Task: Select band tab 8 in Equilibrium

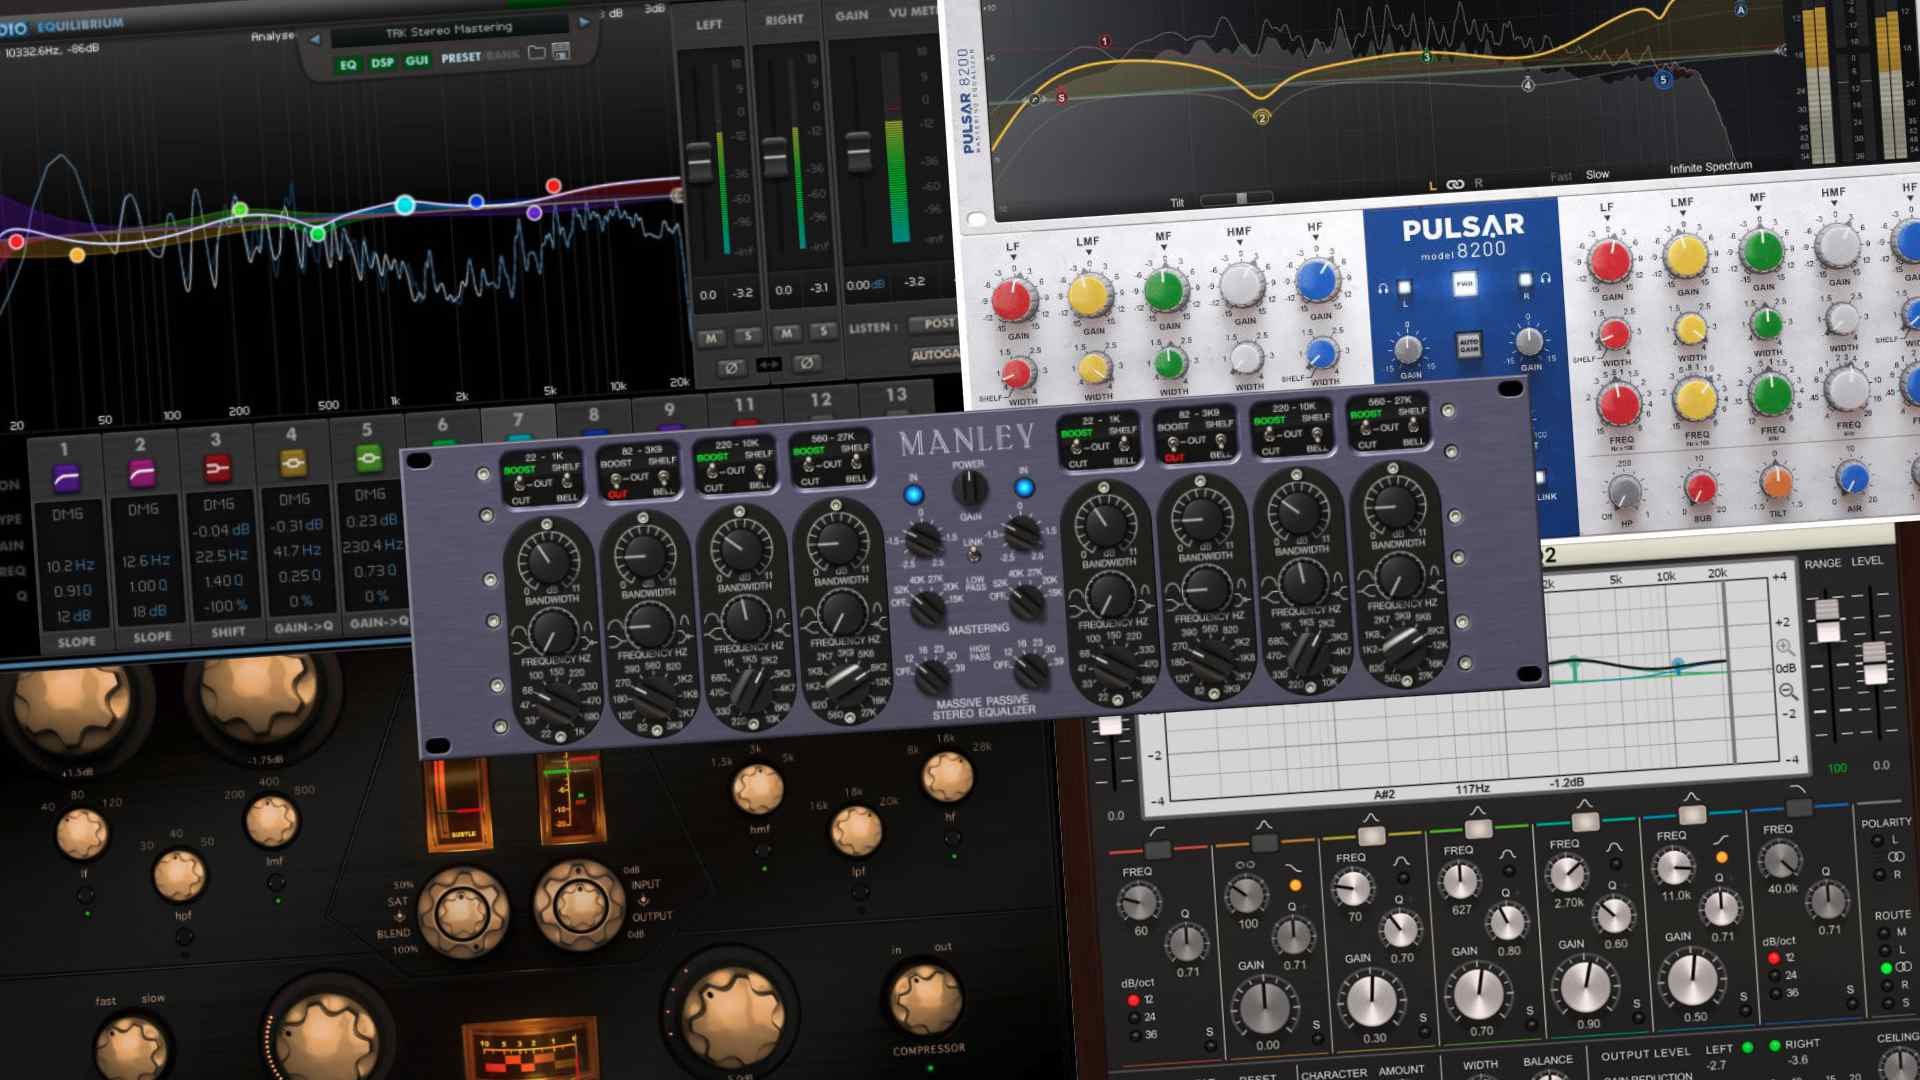Action: point(594,414)
